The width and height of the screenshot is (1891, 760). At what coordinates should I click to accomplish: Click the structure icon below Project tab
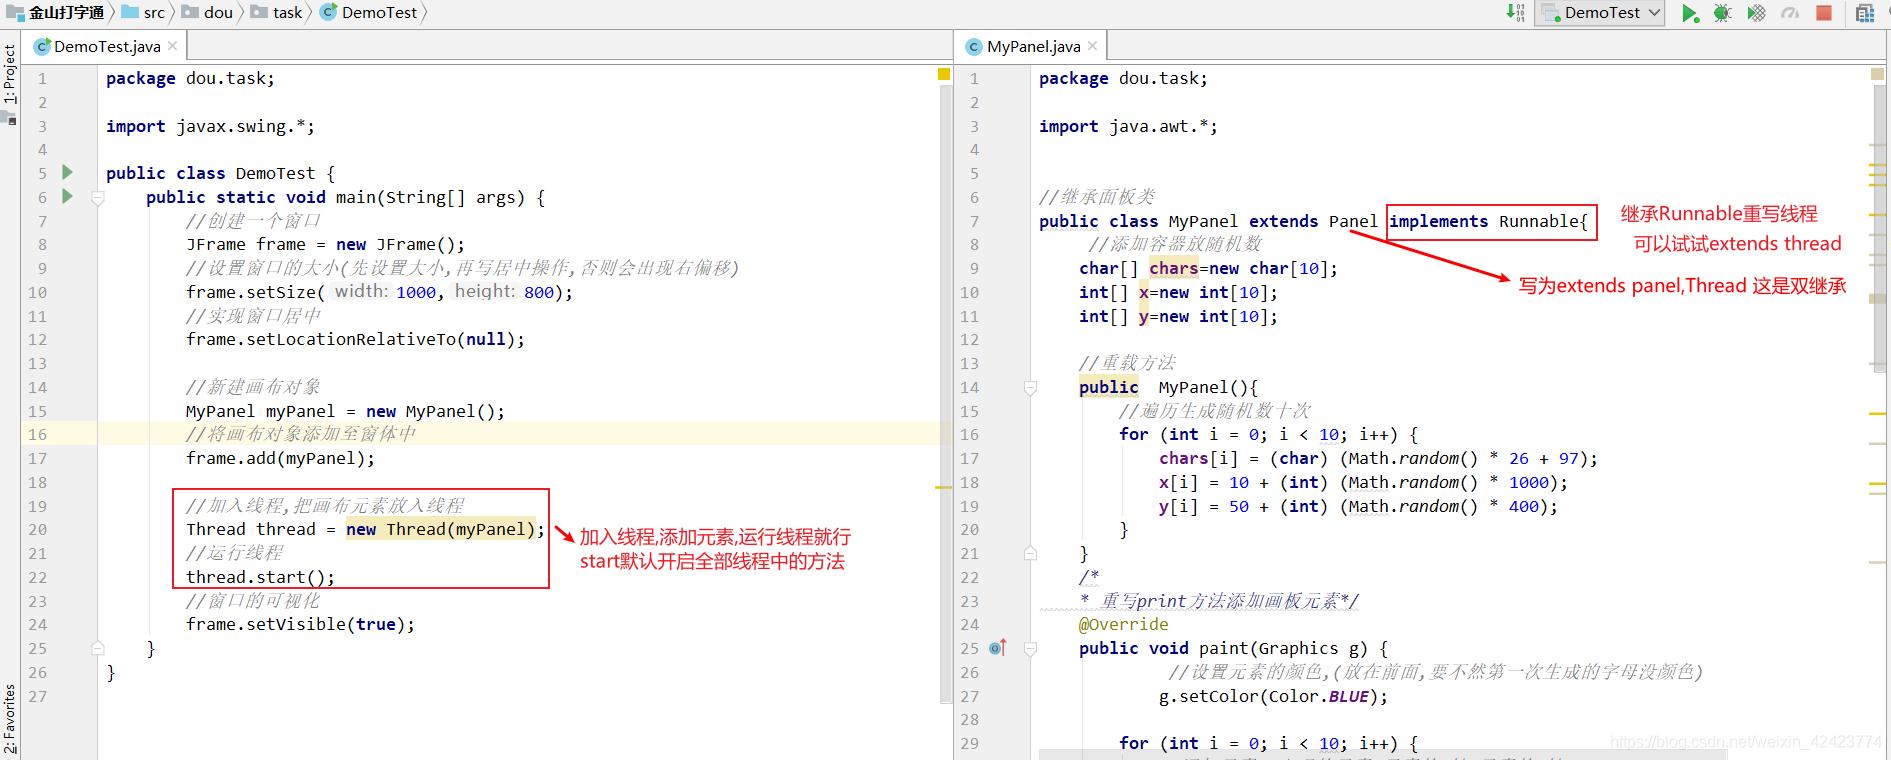click(10, 118)
